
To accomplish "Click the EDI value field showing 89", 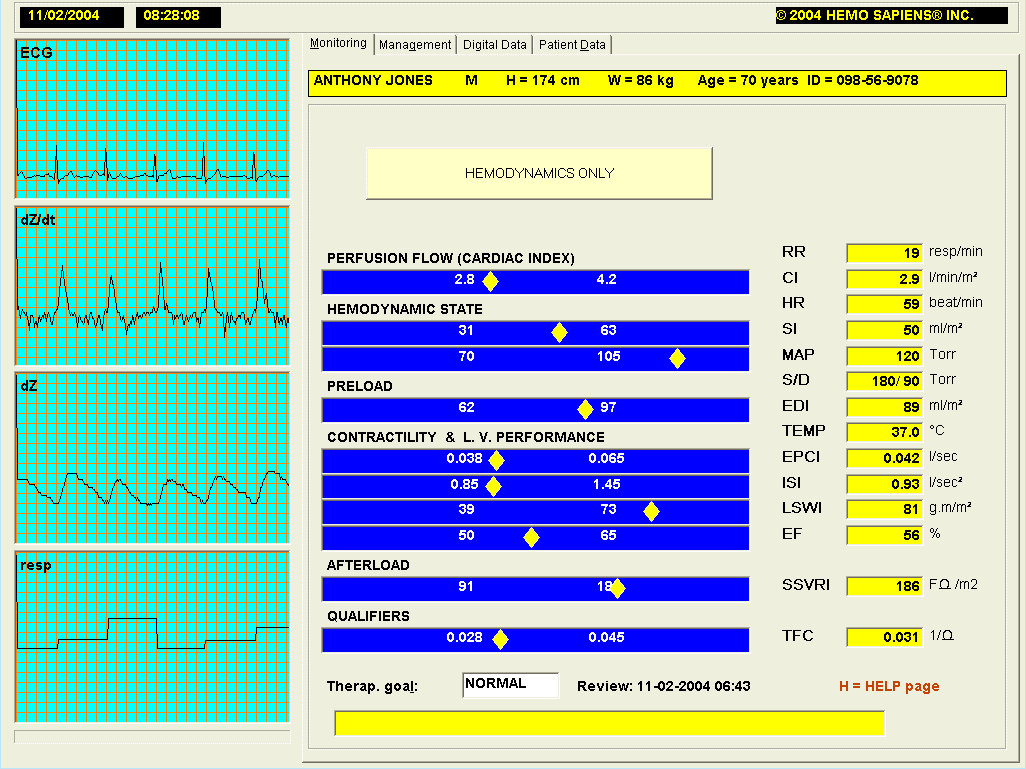I will point(884,407).
